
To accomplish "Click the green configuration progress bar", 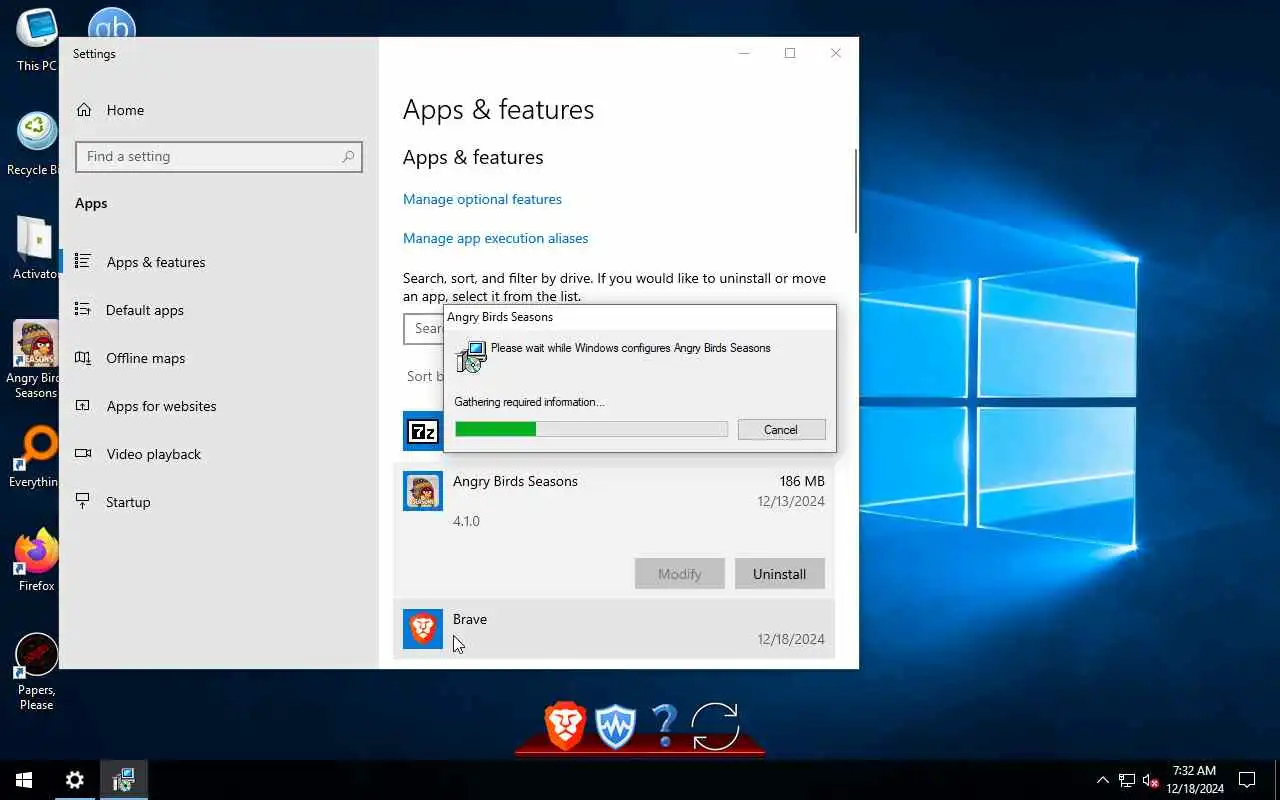I will pyautogui.click(x=591, y=429).
